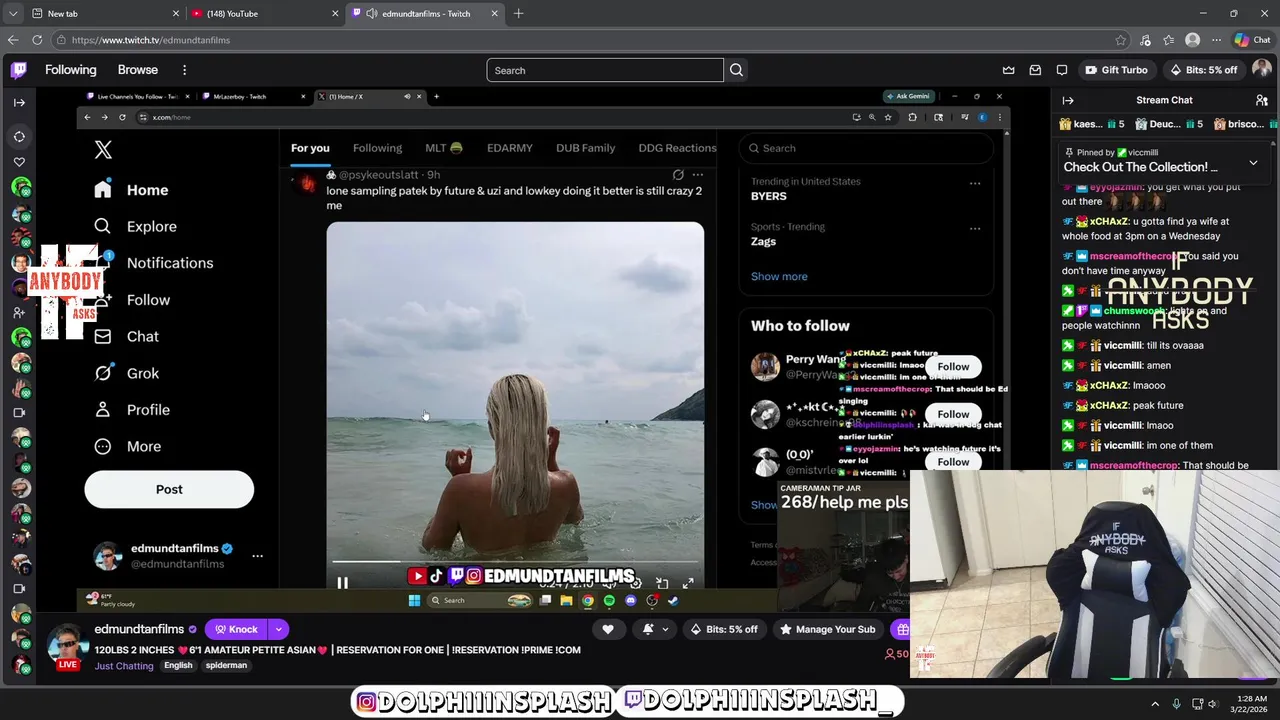This screenshot has width=1280, height=720.
Task: Click 'Stream Chat' header title
Action: (x=1164, y=100)
